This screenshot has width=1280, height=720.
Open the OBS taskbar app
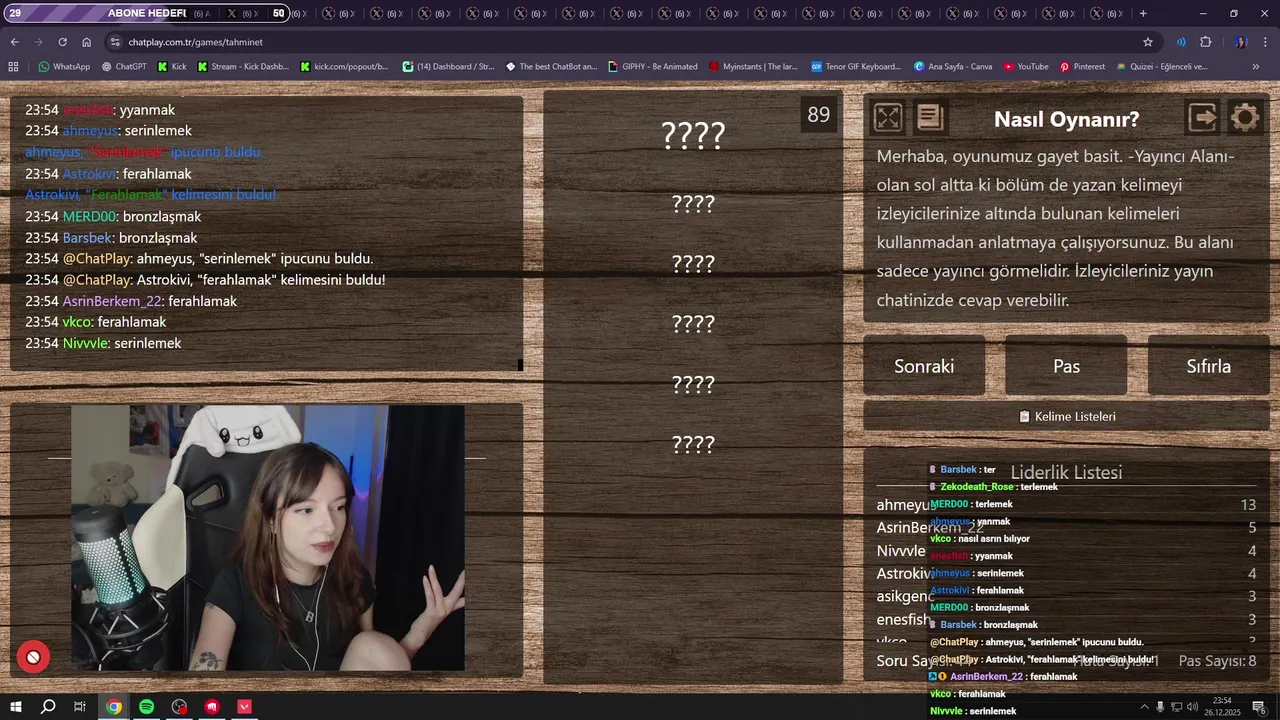pyautogui.click(x=179, y=707)
